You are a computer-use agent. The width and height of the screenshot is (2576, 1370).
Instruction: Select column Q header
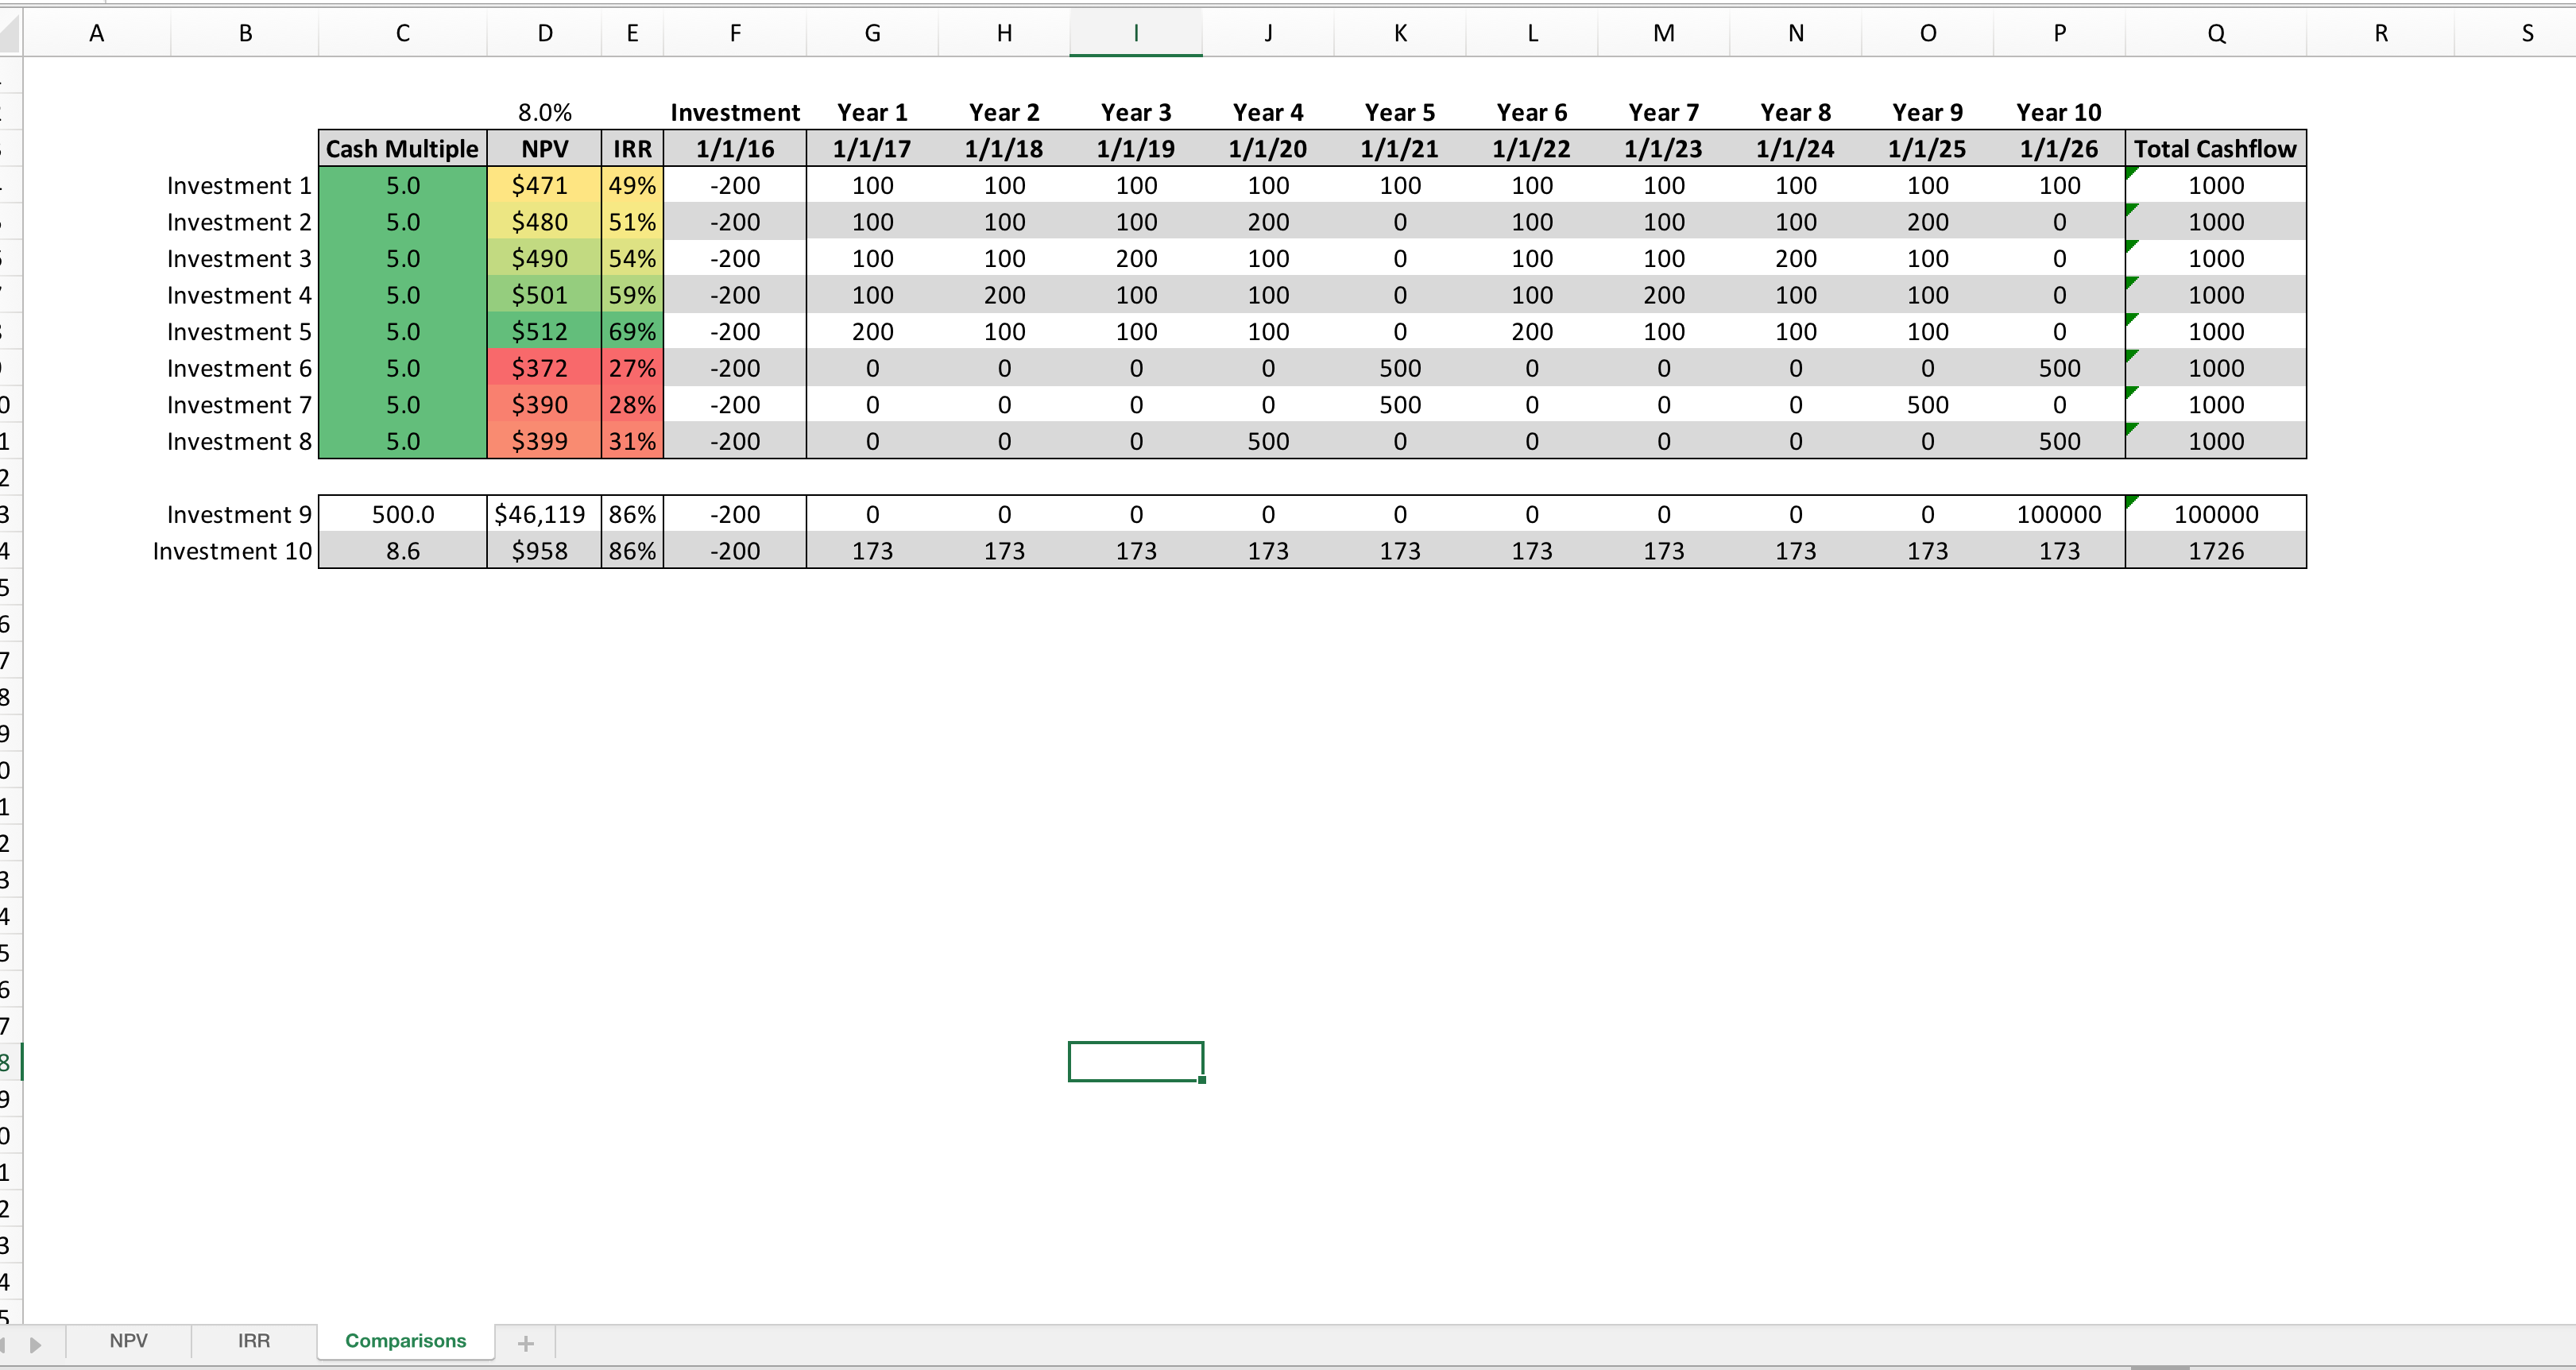click(2216, 33)
